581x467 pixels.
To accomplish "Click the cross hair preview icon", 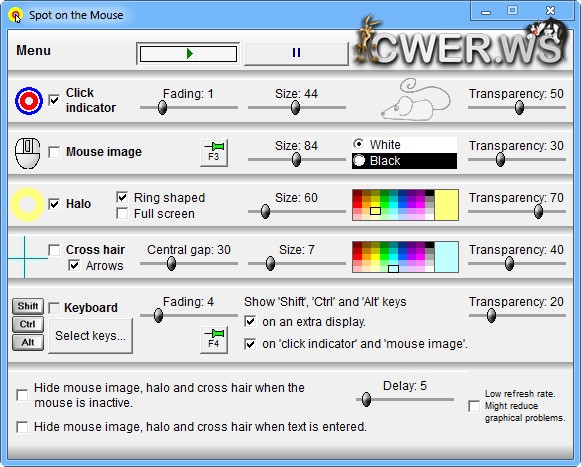I will point(25,257).
